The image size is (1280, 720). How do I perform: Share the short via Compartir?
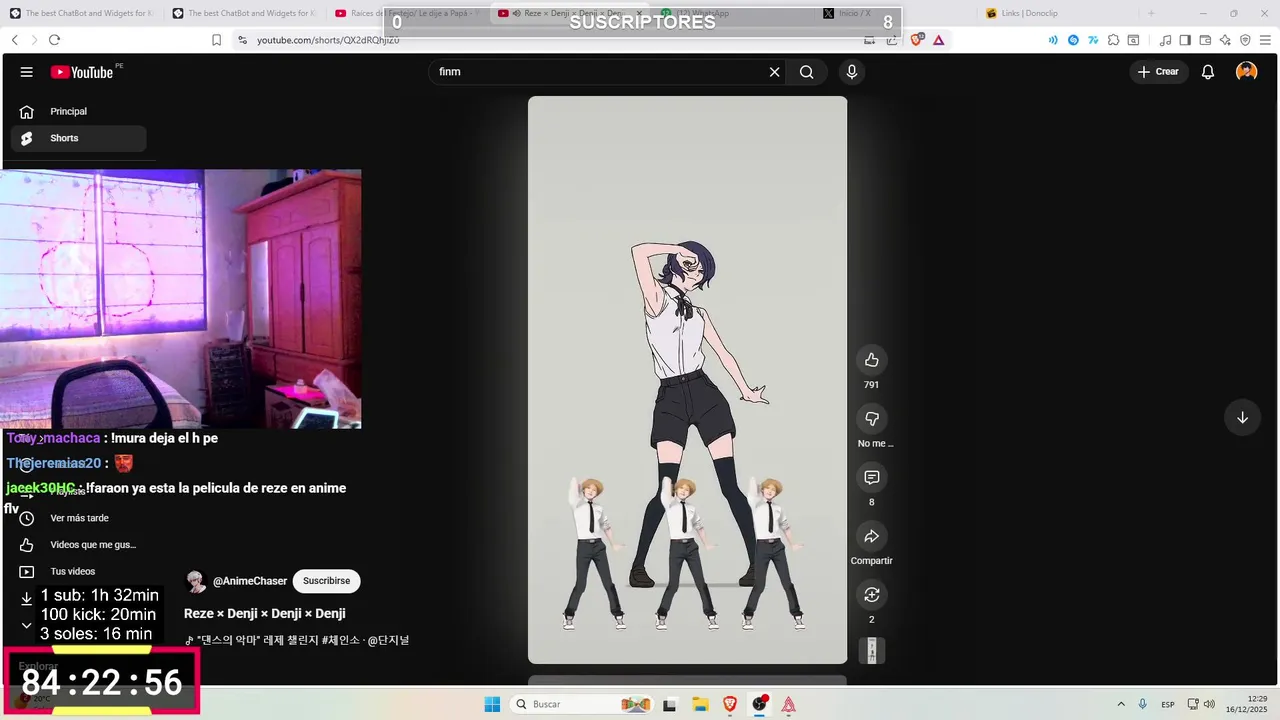pos(871,537)
